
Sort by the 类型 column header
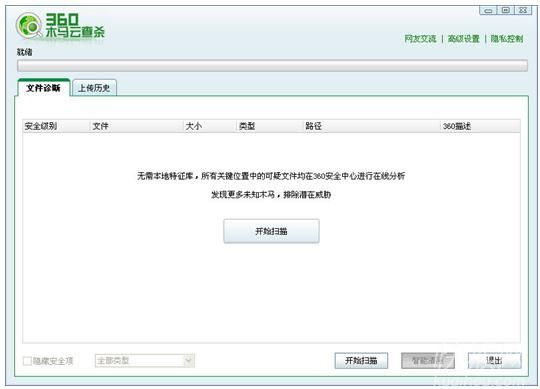270,126
